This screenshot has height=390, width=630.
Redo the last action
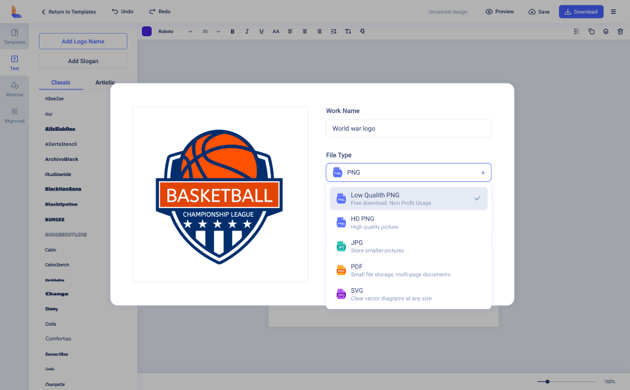(160, 12)
